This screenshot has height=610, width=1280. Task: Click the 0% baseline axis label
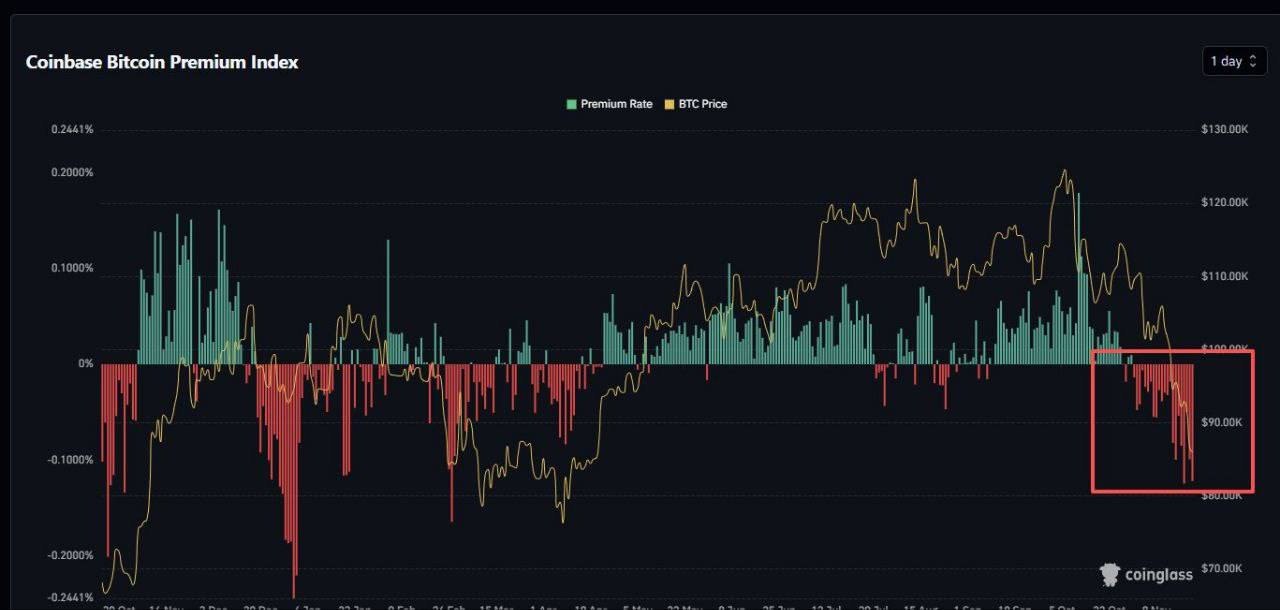pyautogui.click(x=86, y=364)
